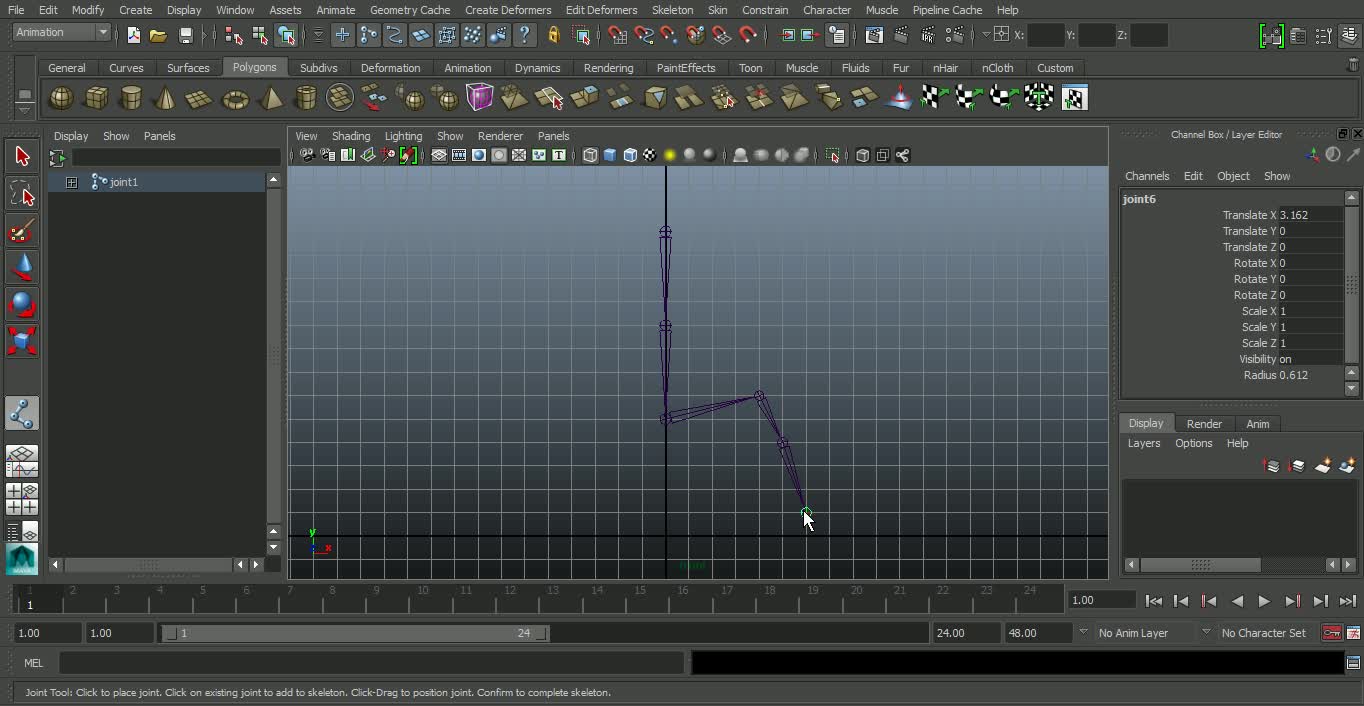Open the selection mask menu arrow
1364x706 pixels.
318,35
